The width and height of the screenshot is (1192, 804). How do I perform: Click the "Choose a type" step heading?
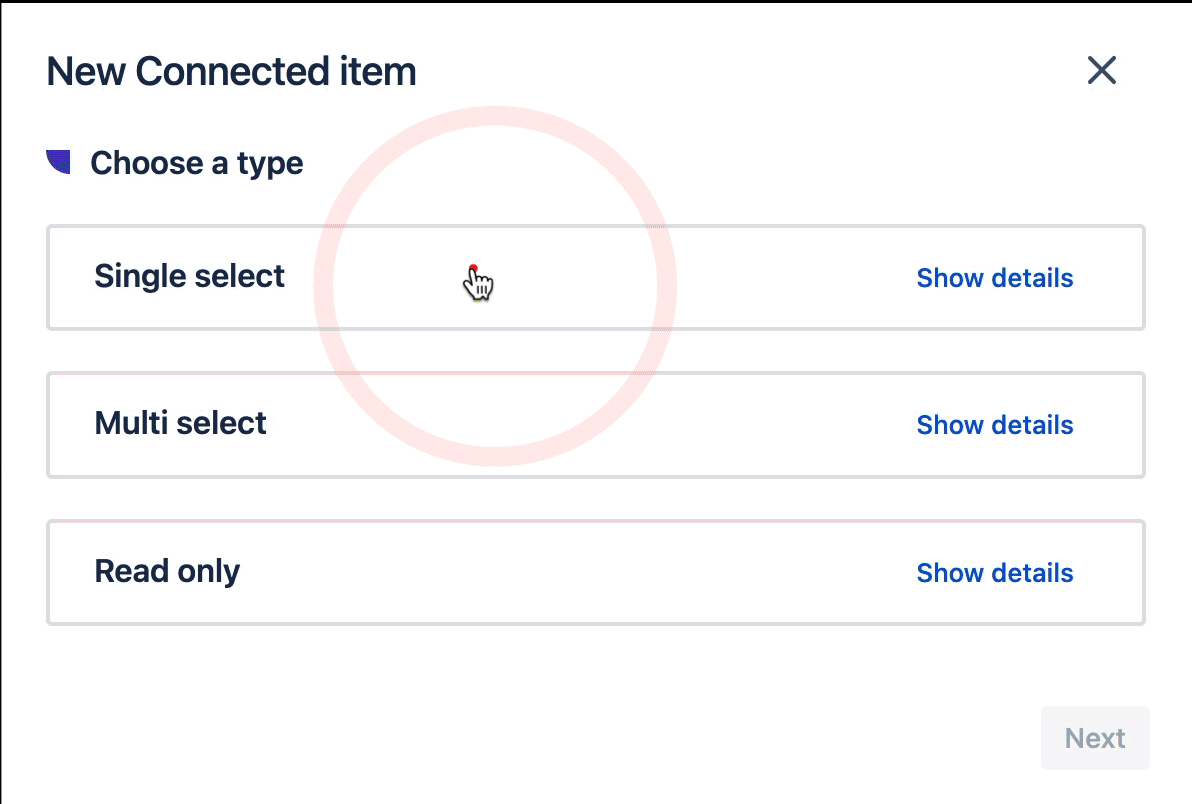pos(196,163)
